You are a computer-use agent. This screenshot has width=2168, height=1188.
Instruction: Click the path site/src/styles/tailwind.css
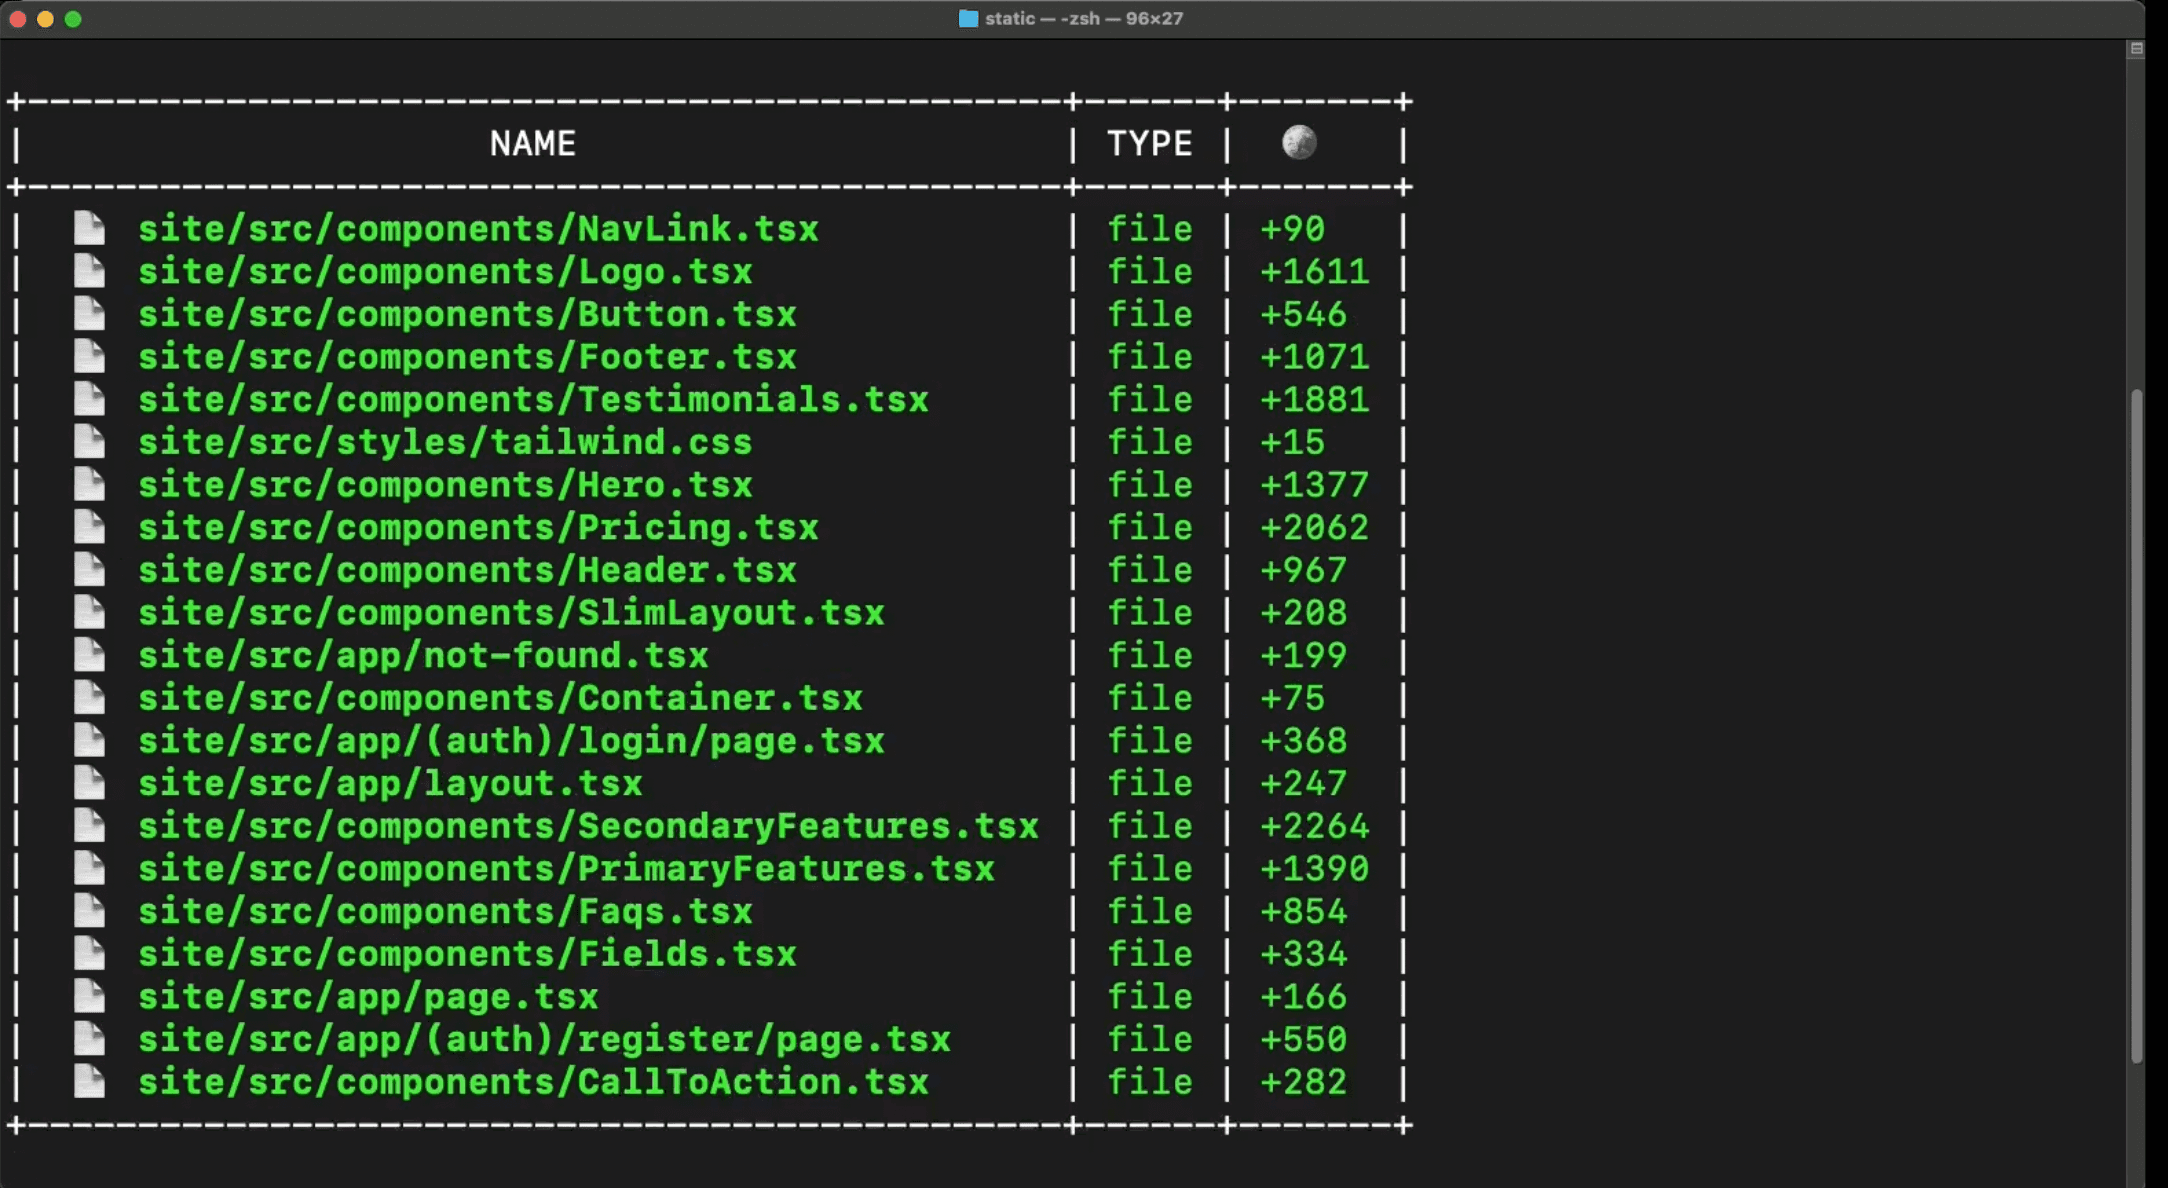[x=445, y=443]
